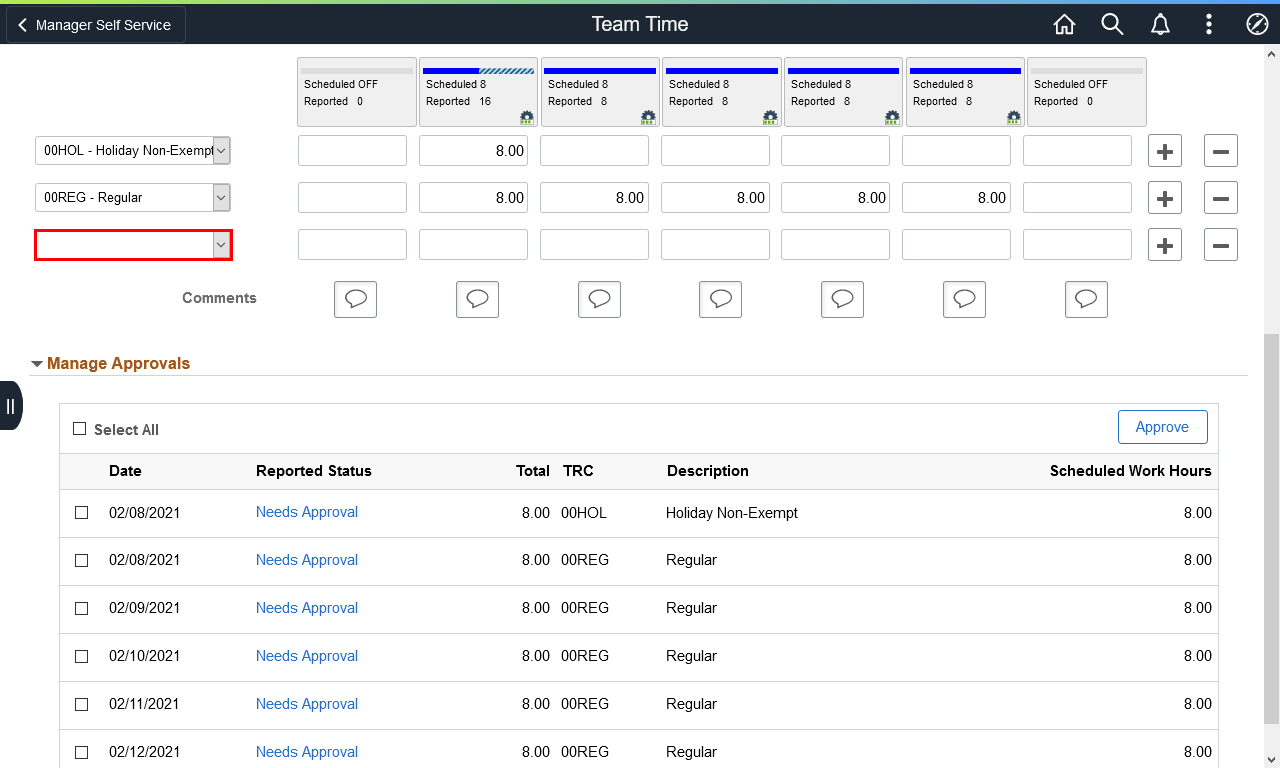Check the 02/12/2021 row checkbox
1280x768 pixels.
pos(82,753)
